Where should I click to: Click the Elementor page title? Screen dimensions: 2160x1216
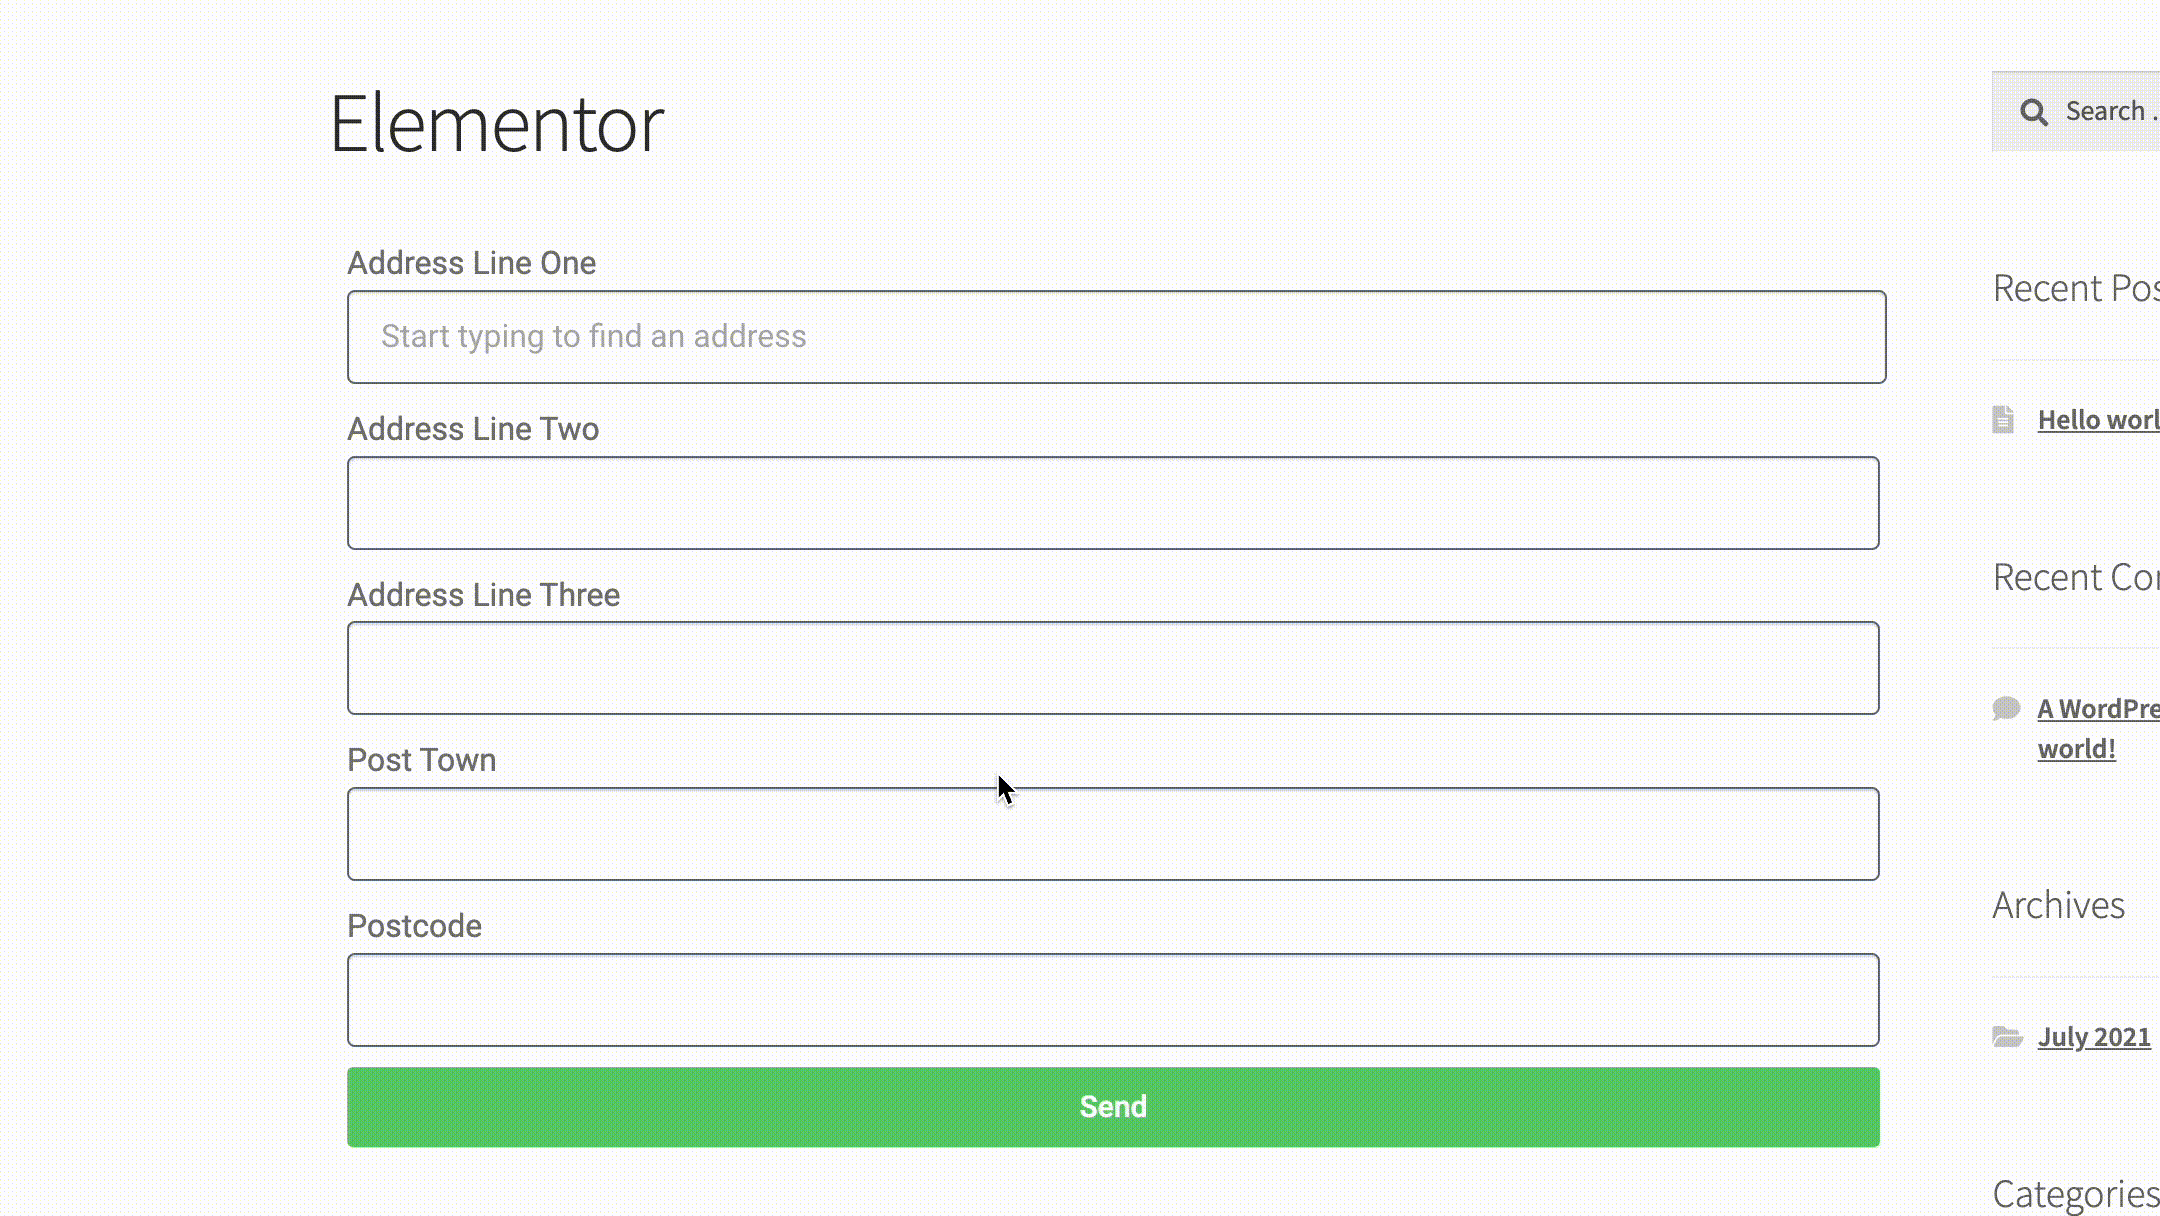(497, 124)
